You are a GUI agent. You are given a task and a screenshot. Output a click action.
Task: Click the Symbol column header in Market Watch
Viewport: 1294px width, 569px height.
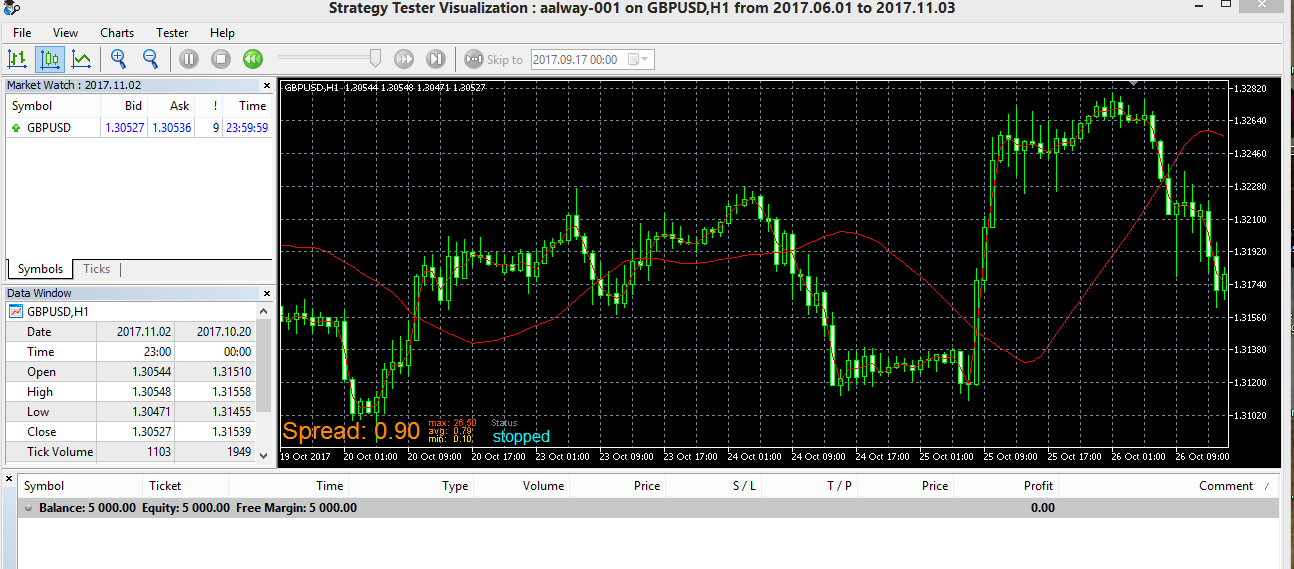pos(32,106)
